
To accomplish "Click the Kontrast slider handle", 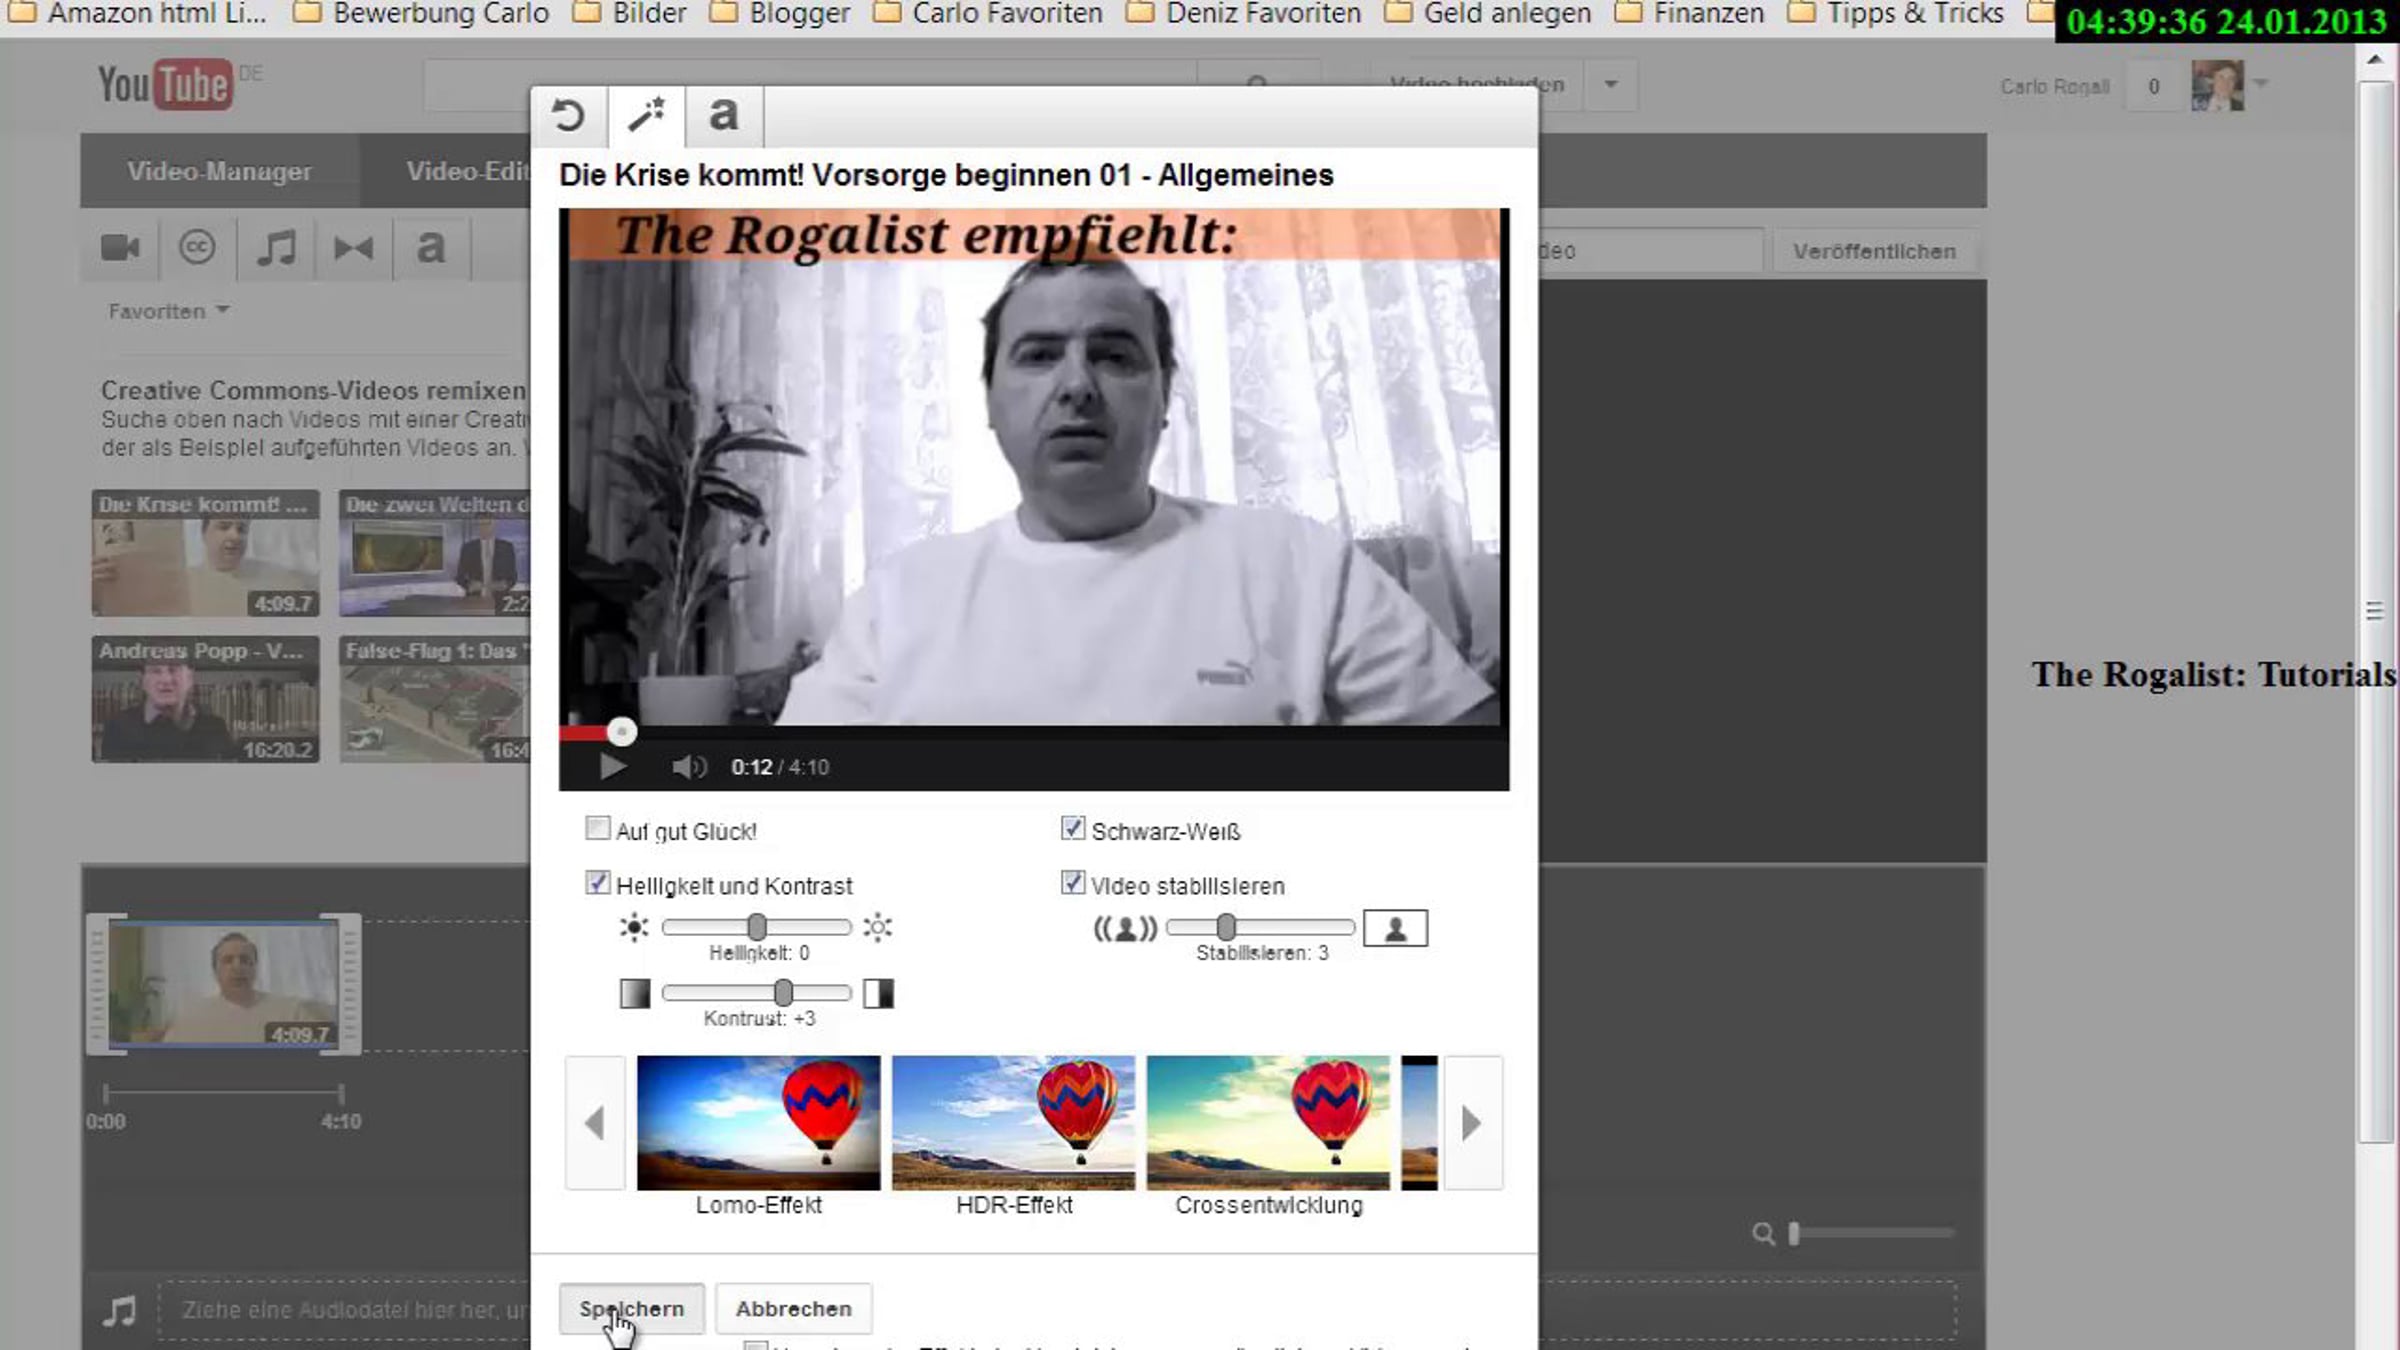I will point(783,992).
